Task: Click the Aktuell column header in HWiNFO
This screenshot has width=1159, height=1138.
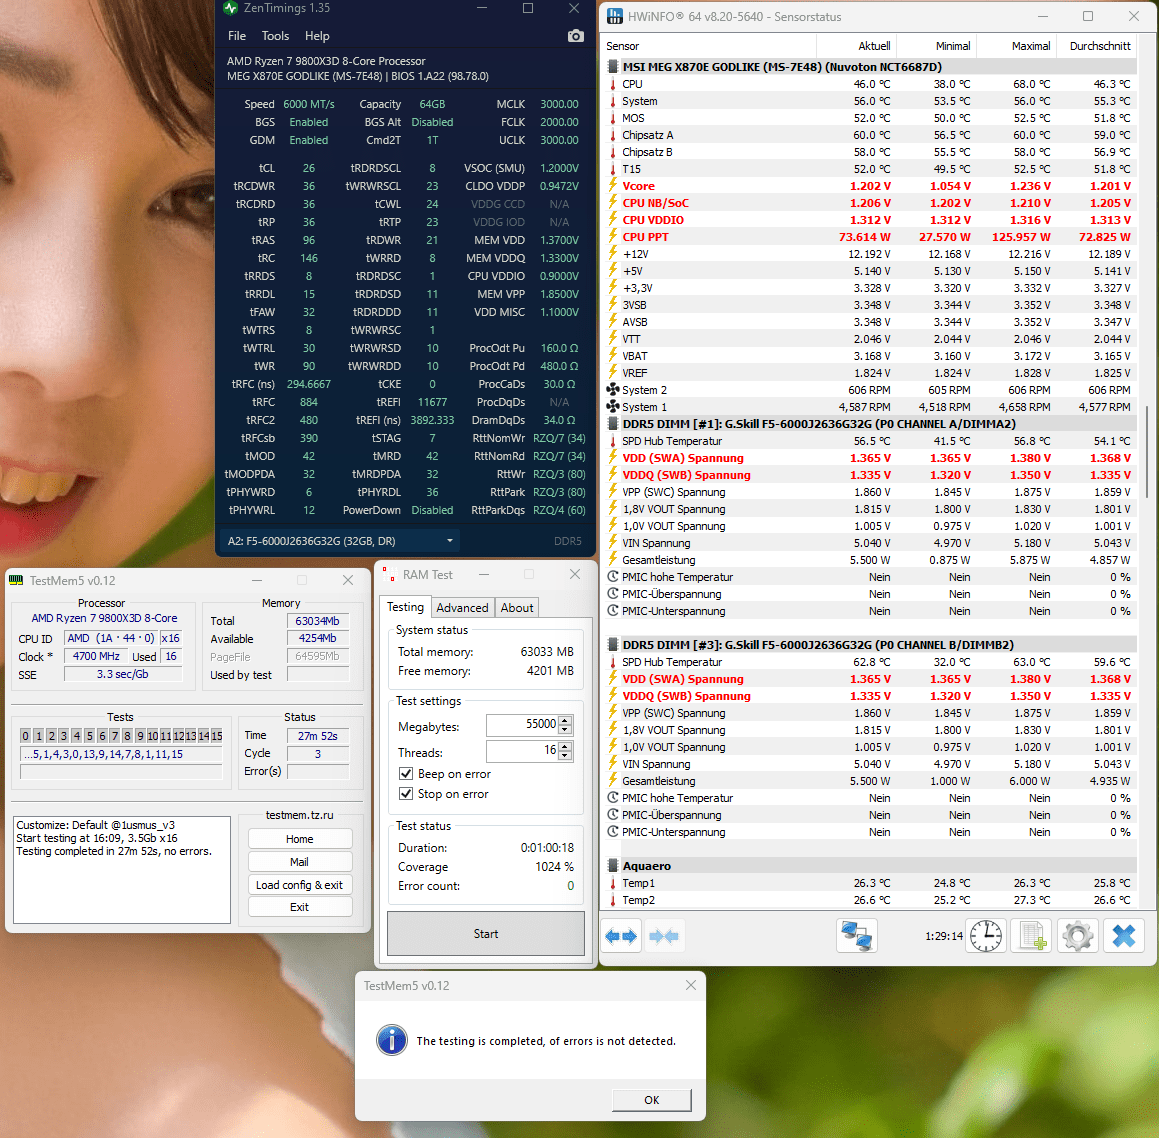Action: [856, 46]
